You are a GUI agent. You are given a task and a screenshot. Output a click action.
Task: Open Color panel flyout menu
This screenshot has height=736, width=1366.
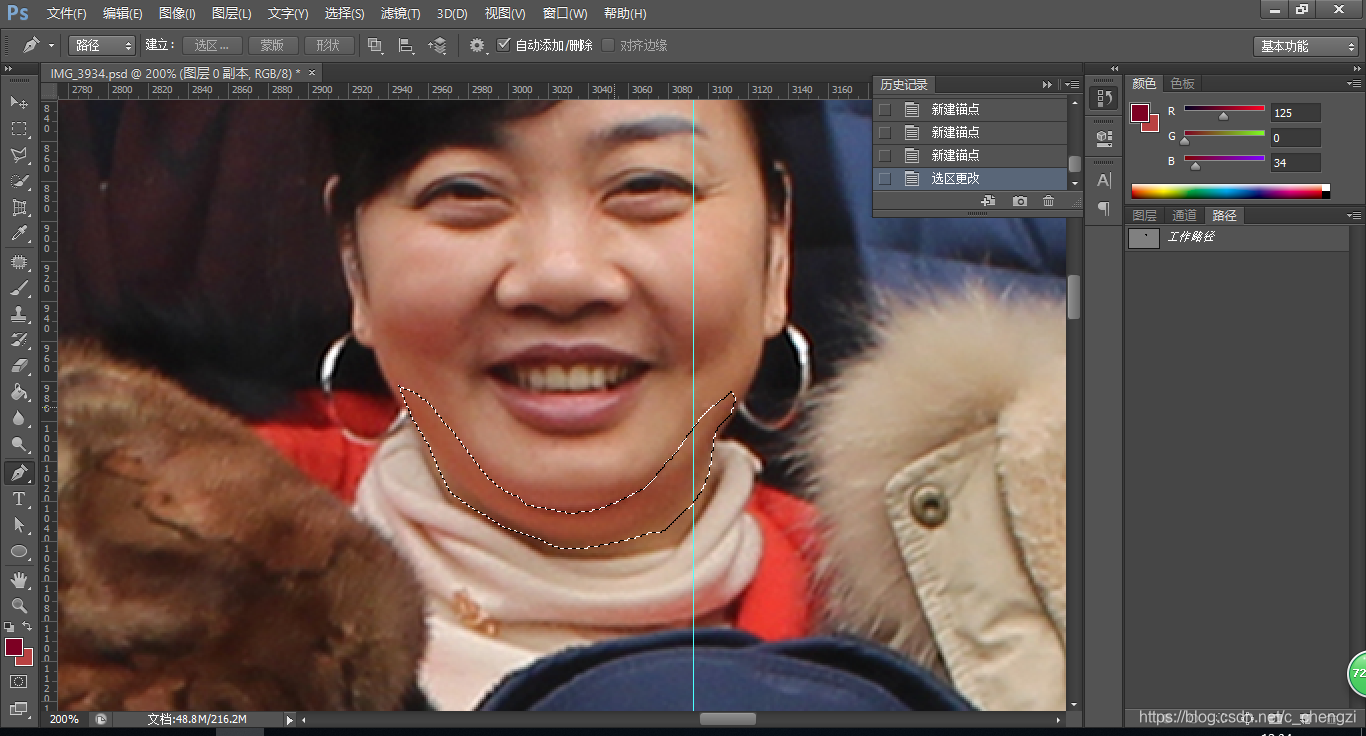[1353, 84]
